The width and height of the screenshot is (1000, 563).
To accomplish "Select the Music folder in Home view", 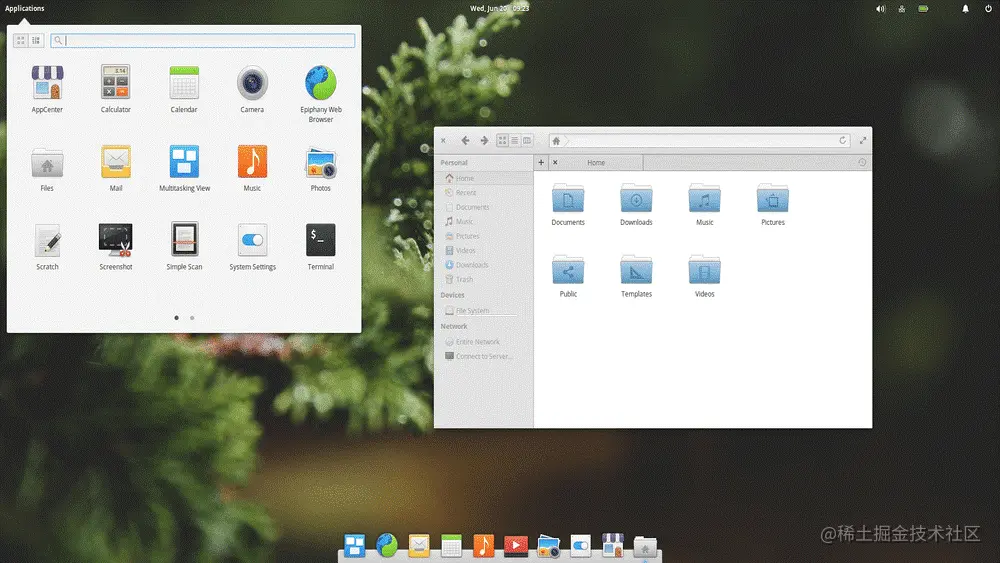I will (x=704, y=204).
